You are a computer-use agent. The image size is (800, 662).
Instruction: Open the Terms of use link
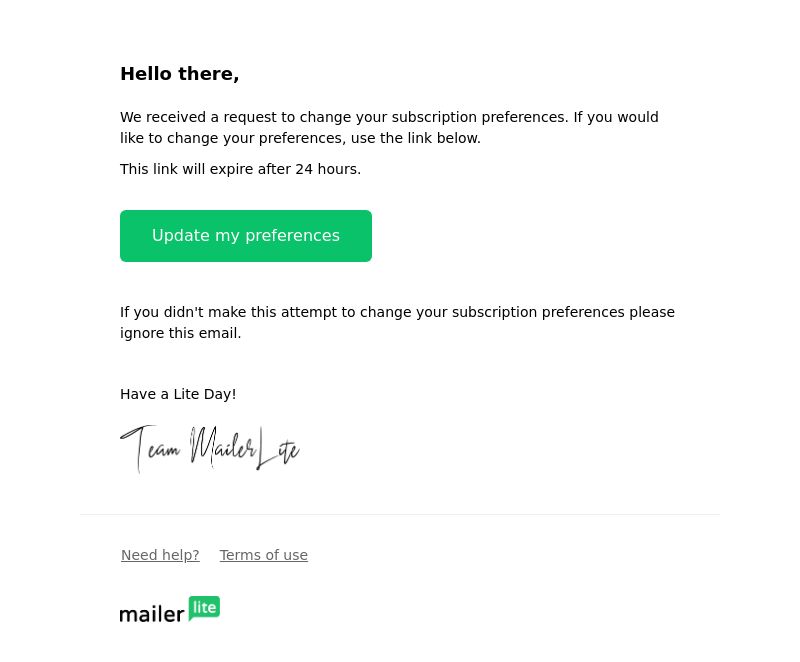tap(264, 555)
